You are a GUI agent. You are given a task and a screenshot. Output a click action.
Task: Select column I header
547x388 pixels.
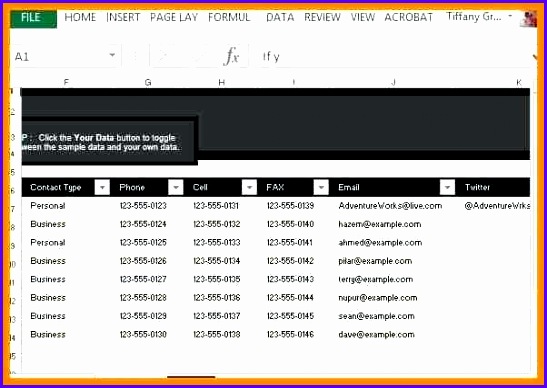[294, 82]
